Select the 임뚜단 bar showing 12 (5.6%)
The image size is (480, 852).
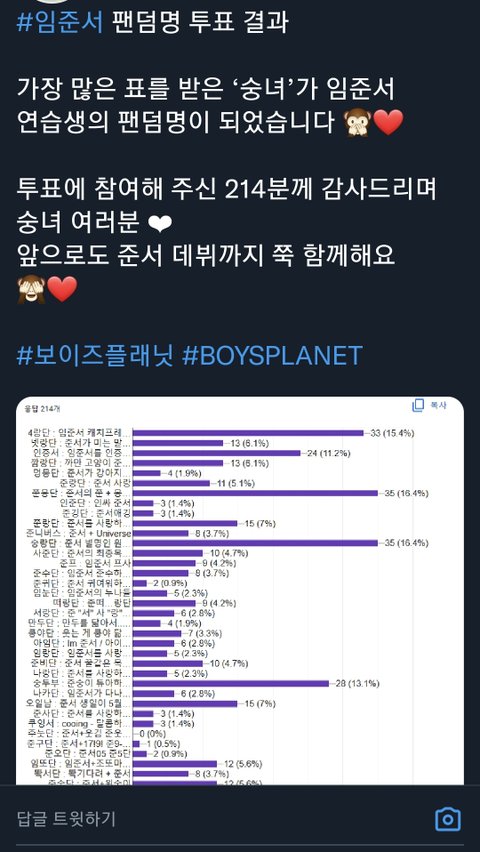coord(174,763)
